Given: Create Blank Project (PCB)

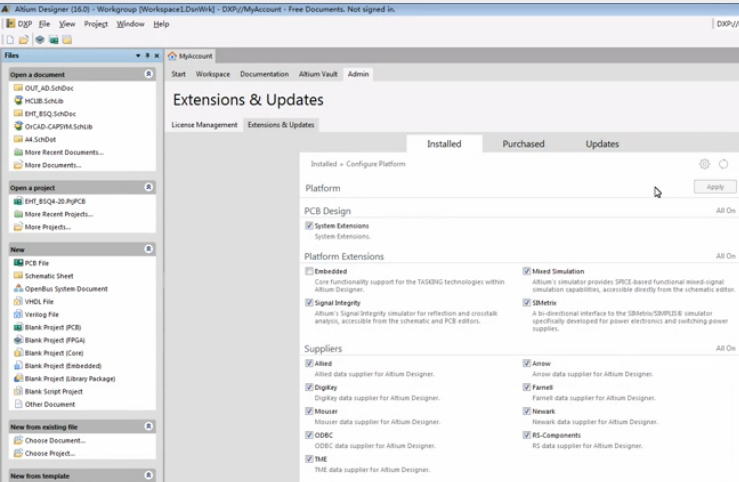Looking at the screenshot, I should pyautogui.click(x=53, y=327).
